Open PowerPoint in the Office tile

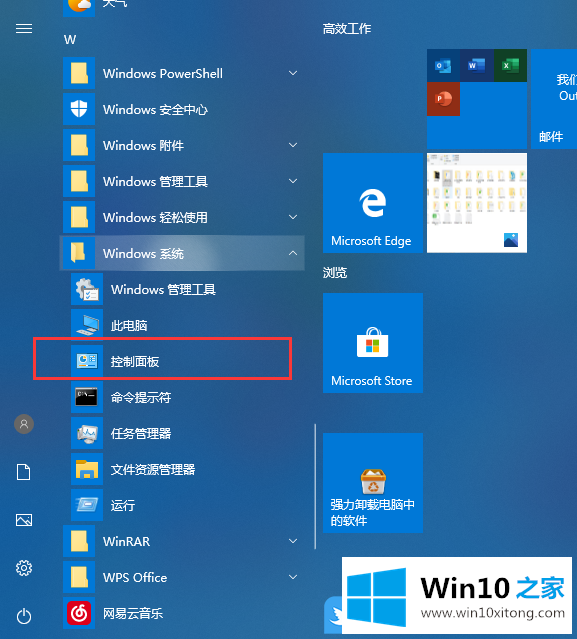(x=443, y=99)
